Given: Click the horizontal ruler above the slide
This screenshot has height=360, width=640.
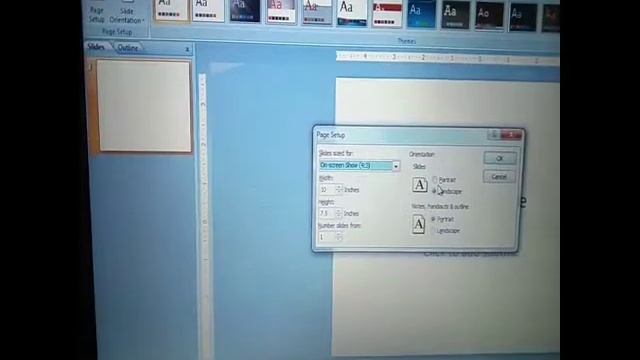Looking at the screenshot, I should 447,58.
